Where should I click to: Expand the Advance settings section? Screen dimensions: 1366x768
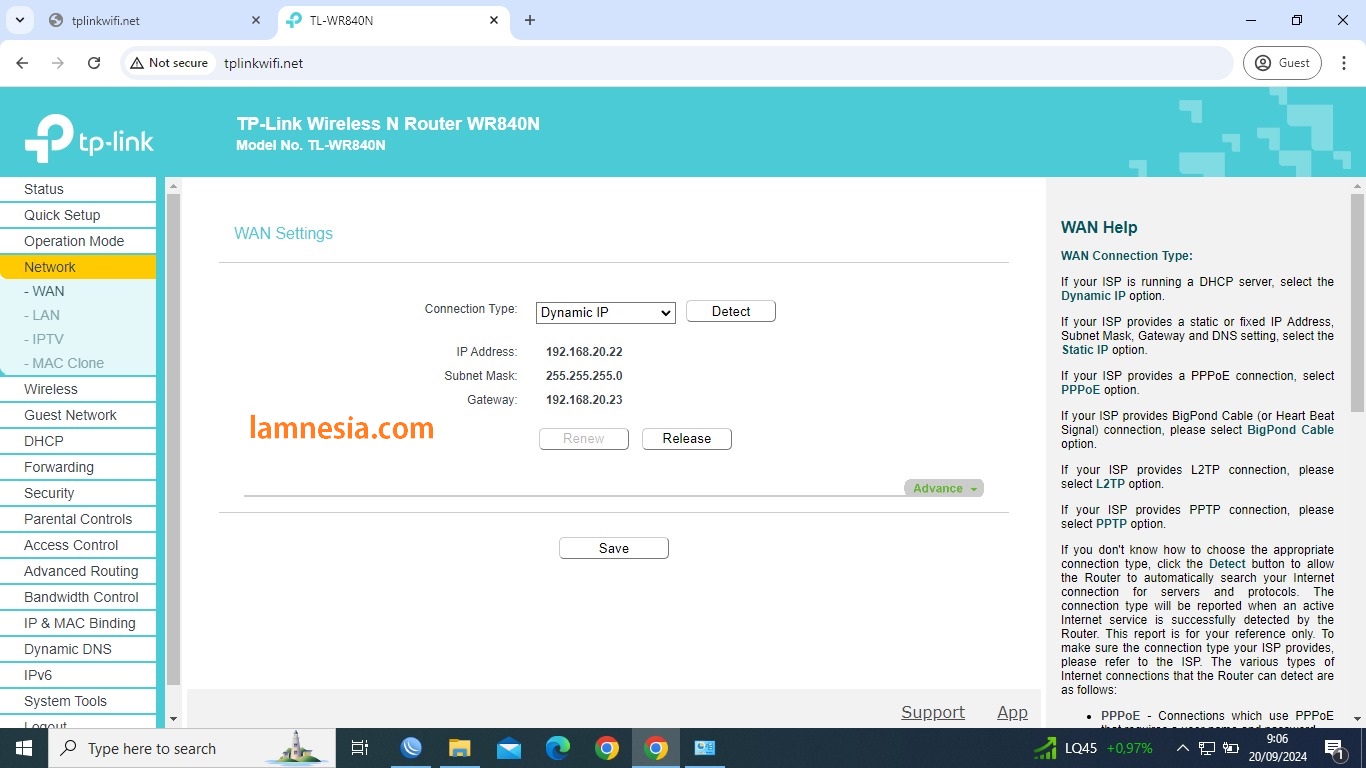point(943,488)
